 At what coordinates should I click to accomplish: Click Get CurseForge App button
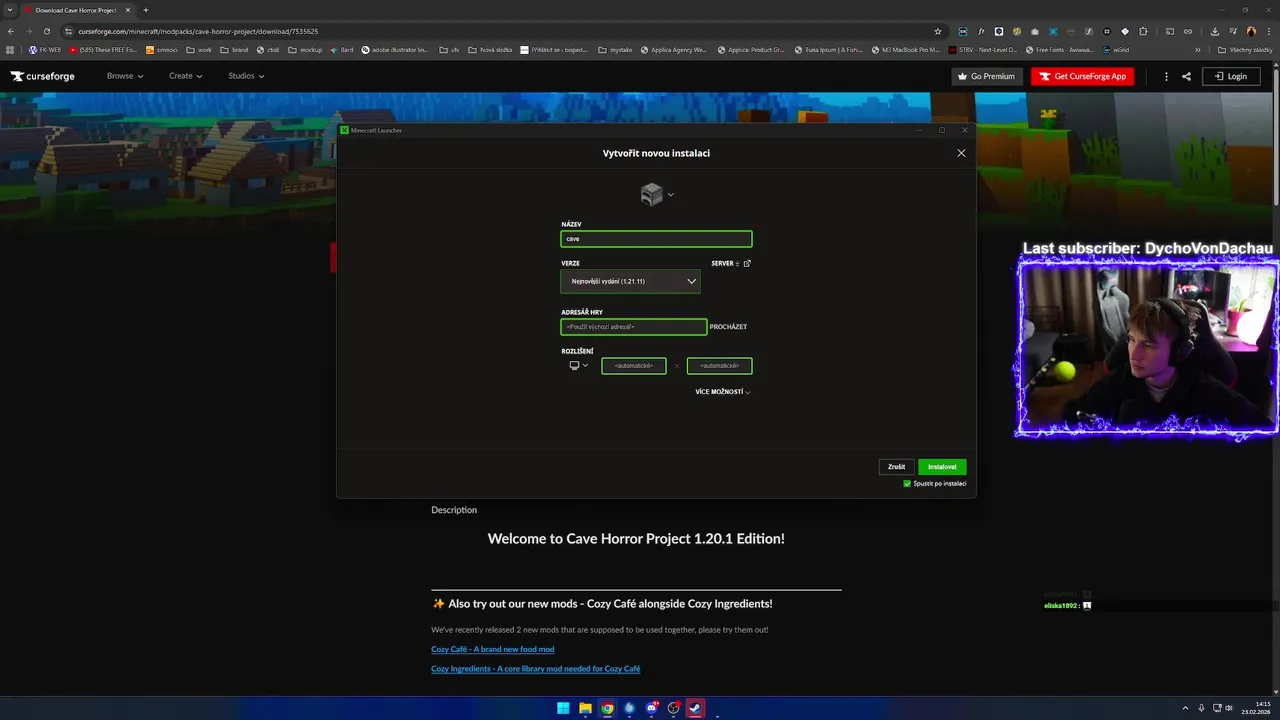(1082, 76)
